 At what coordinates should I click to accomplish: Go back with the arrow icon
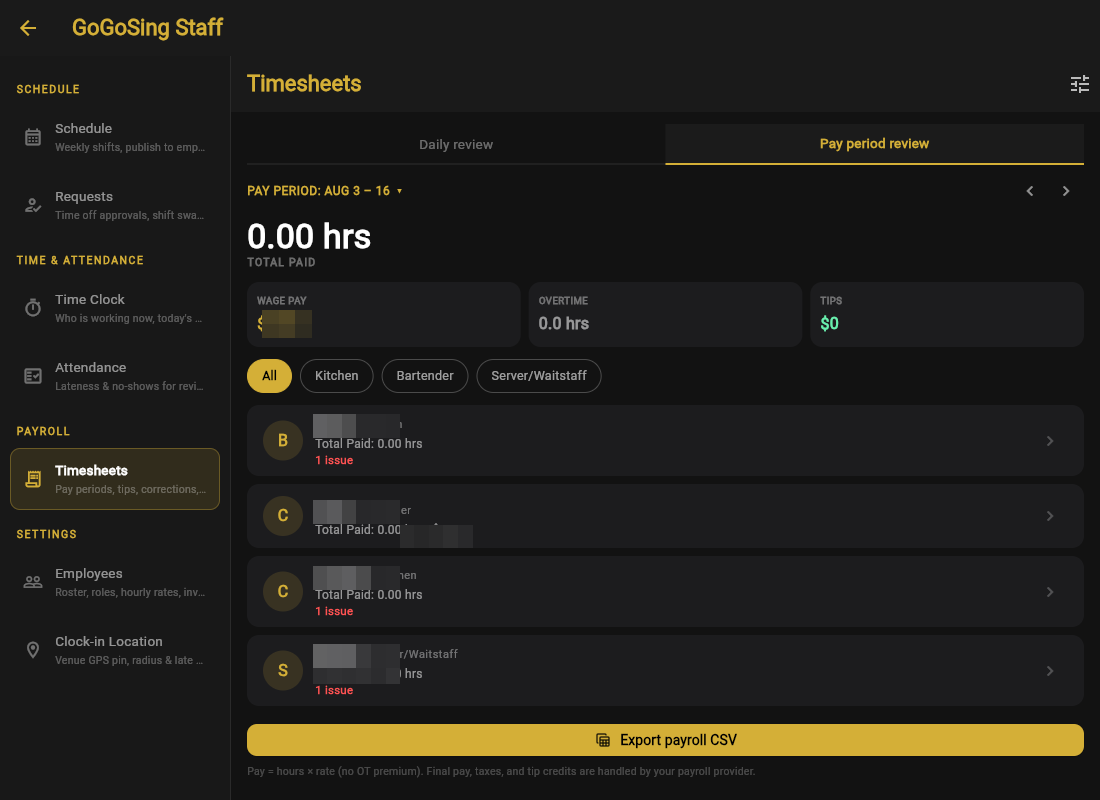click(x=28, y=28)
